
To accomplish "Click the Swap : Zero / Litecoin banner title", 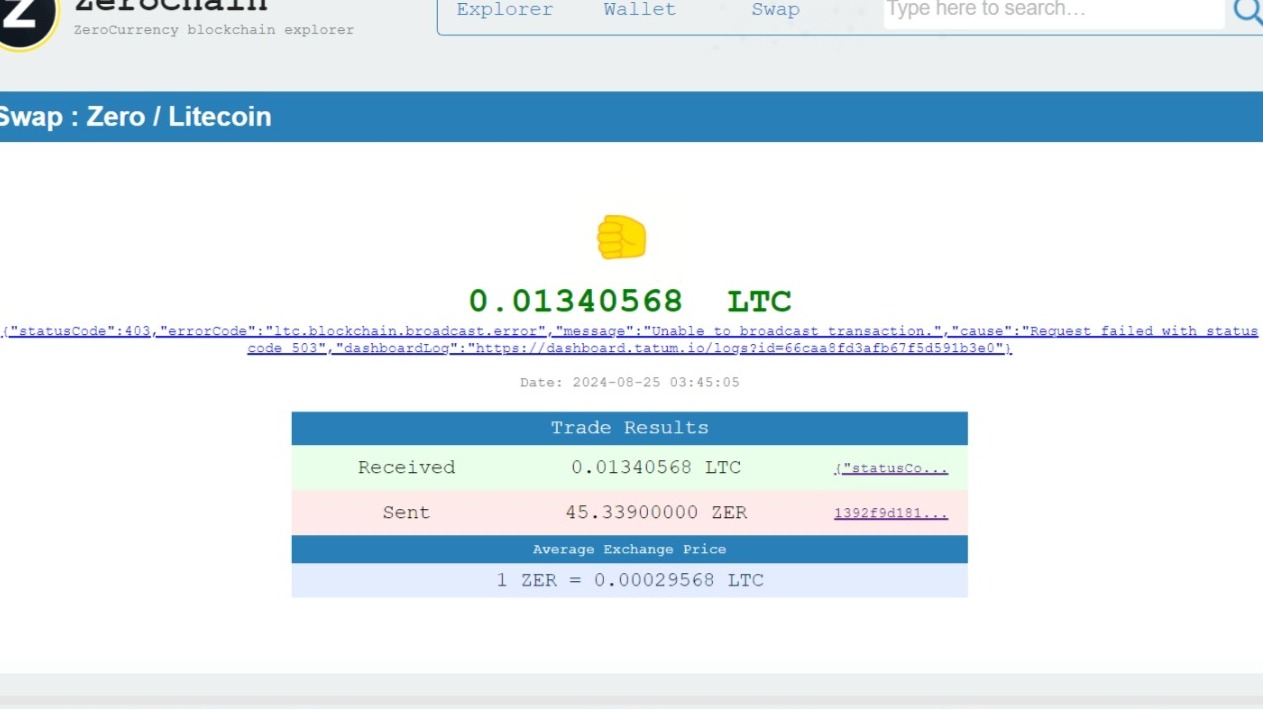I will tap(135, 117).
